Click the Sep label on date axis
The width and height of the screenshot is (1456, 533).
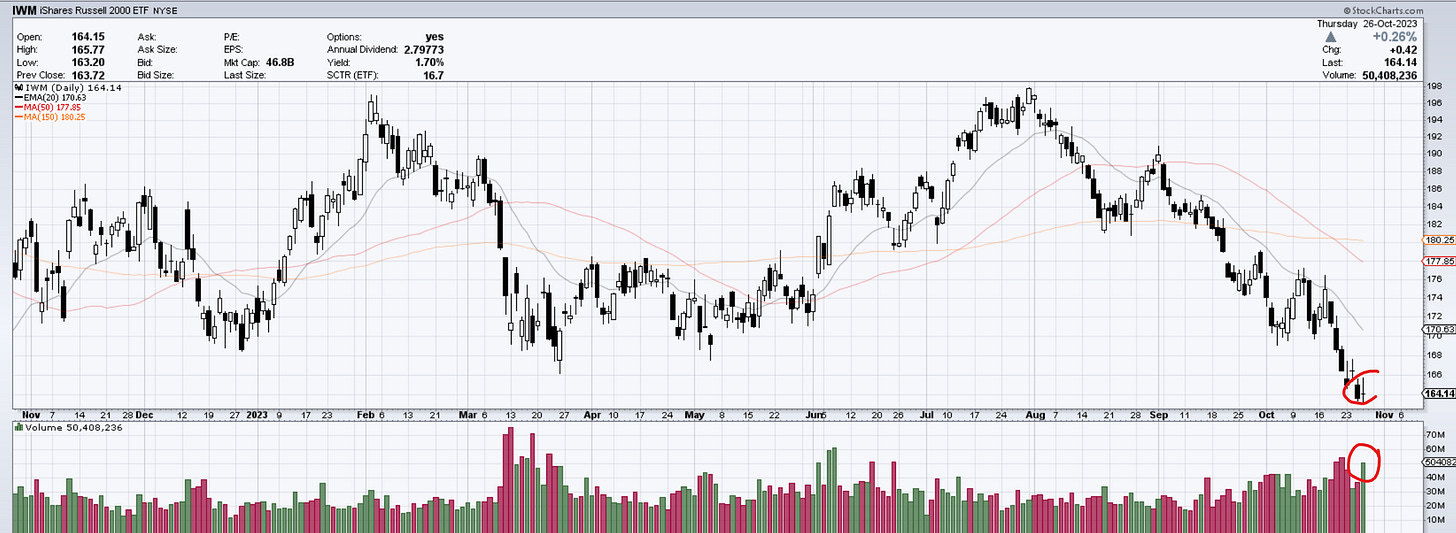(x=1159, y=413)
